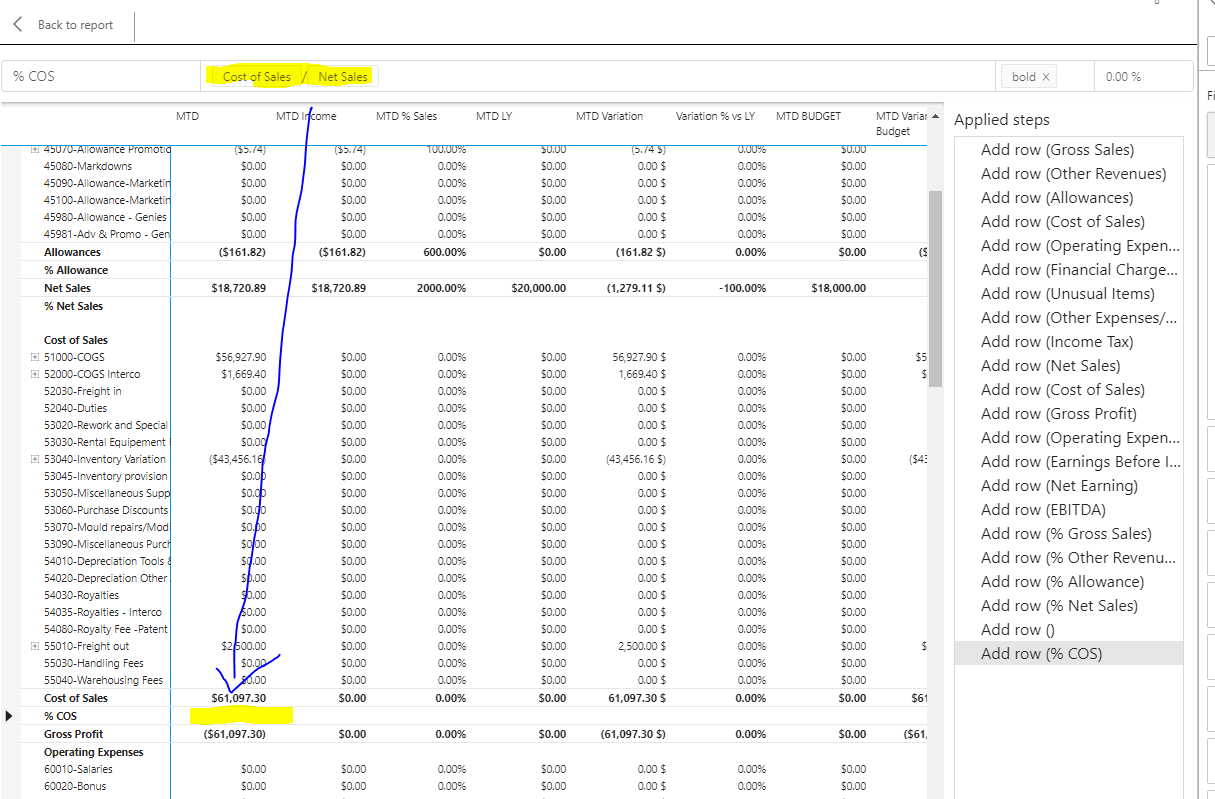
Task: Select Net Sales token in formula
Action: (x=343, y=76)
